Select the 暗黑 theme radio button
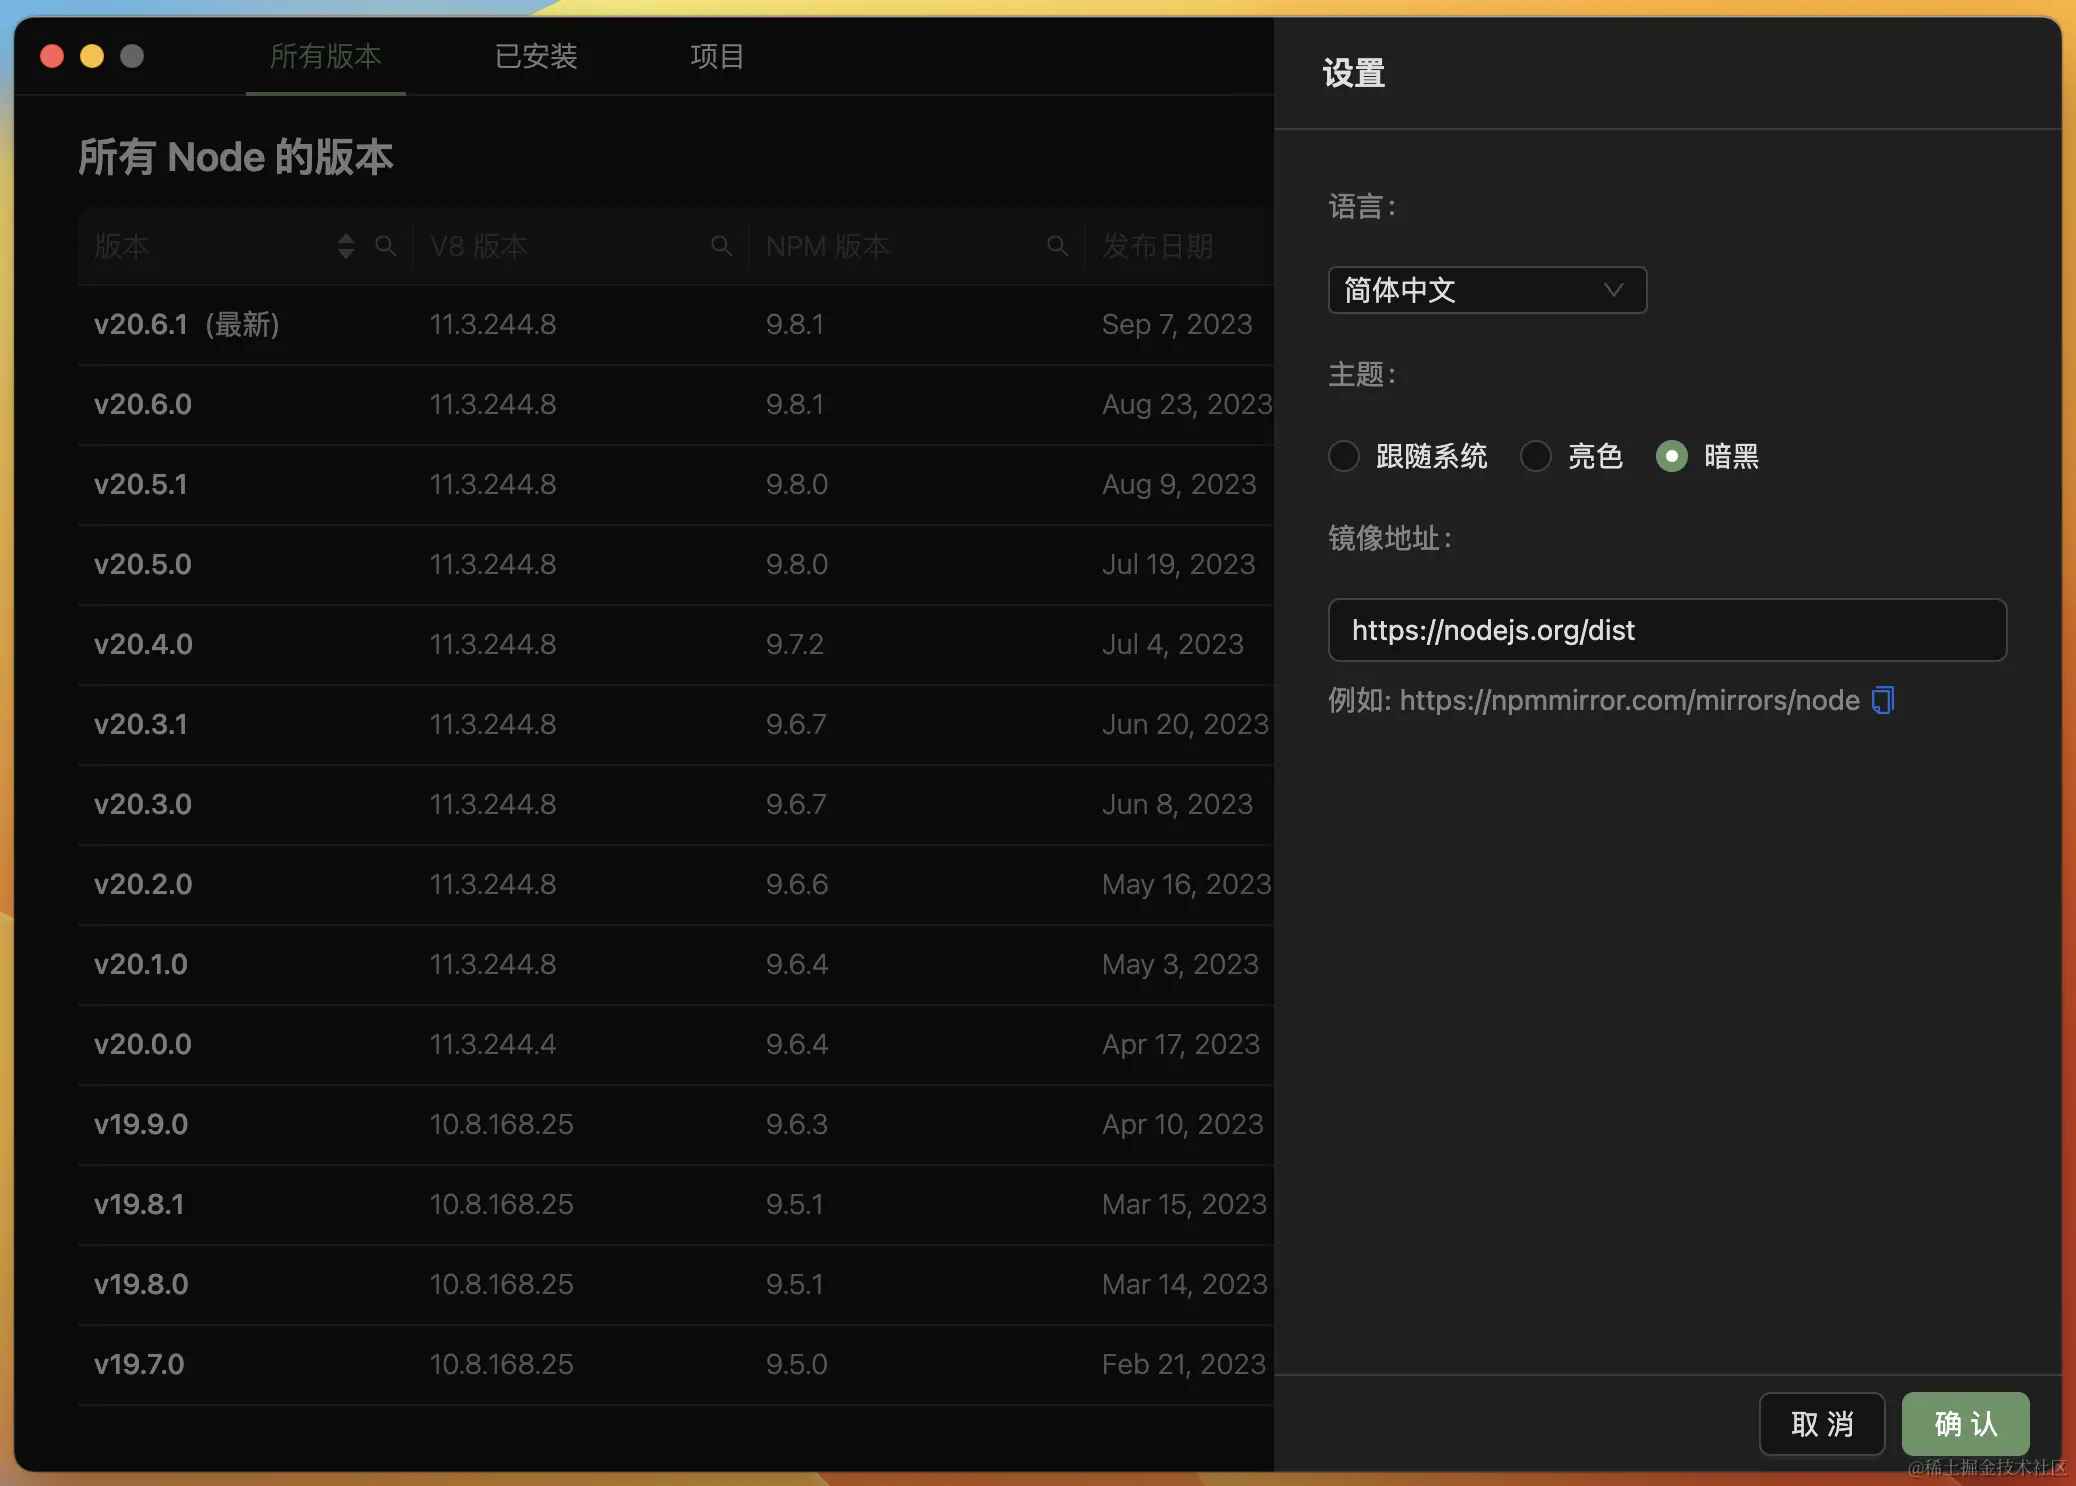 click(x=1671, y=456)
